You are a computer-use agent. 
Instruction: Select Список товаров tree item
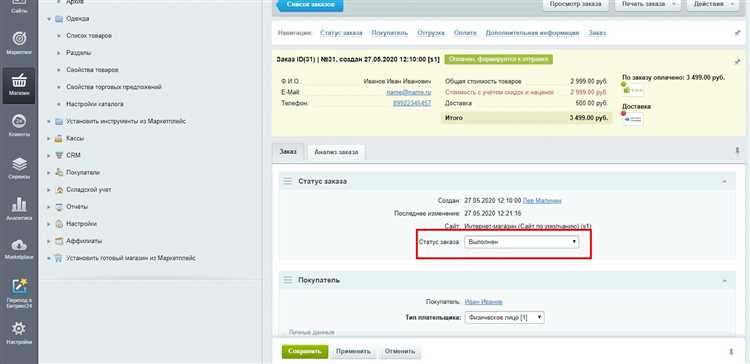click(89, 36)
